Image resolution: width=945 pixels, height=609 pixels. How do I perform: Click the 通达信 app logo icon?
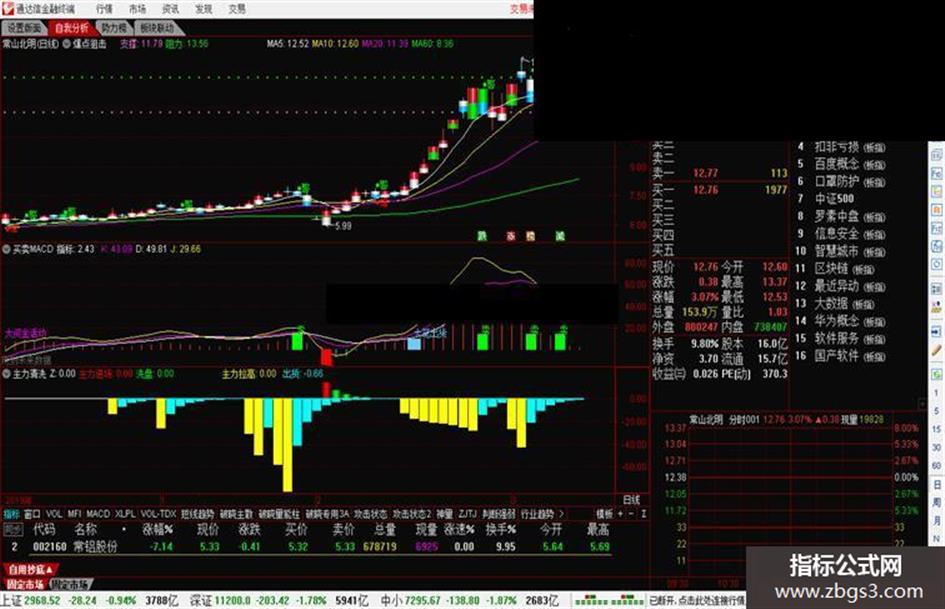[x=8, y=8]
